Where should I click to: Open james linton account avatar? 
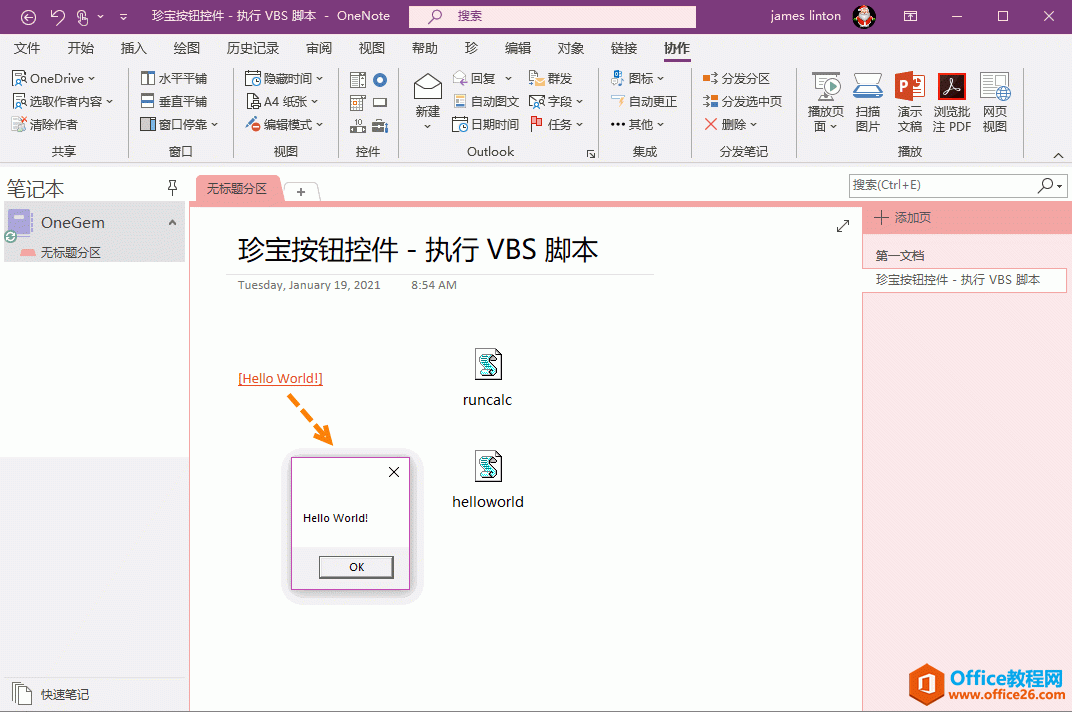(x=864, y=16)
